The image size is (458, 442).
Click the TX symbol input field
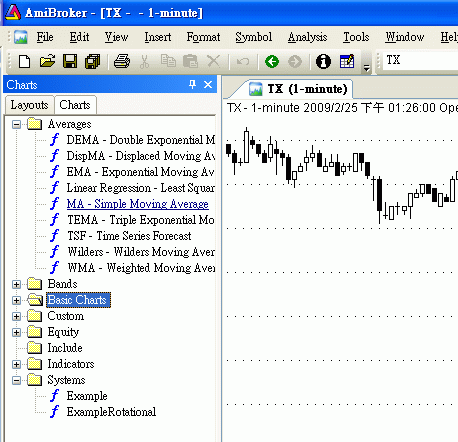coord(420,60)
